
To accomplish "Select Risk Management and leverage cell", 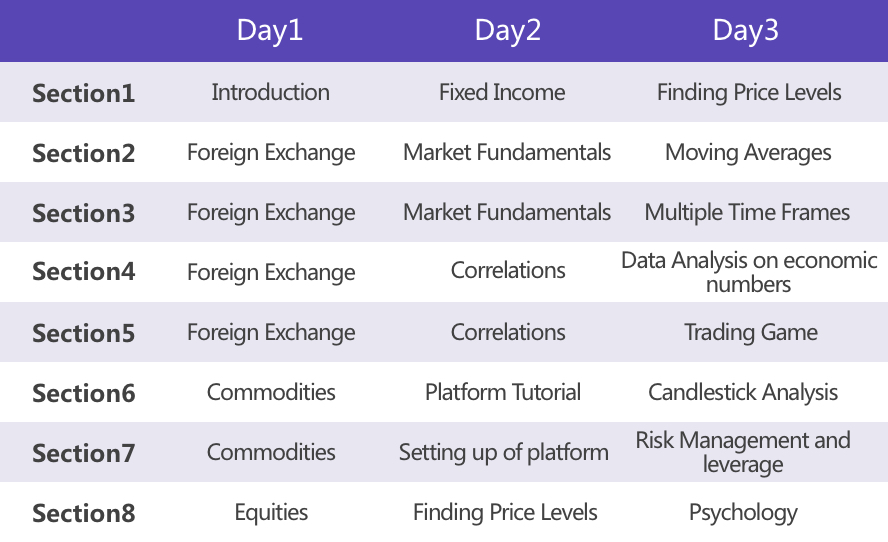I will point(743,452).
